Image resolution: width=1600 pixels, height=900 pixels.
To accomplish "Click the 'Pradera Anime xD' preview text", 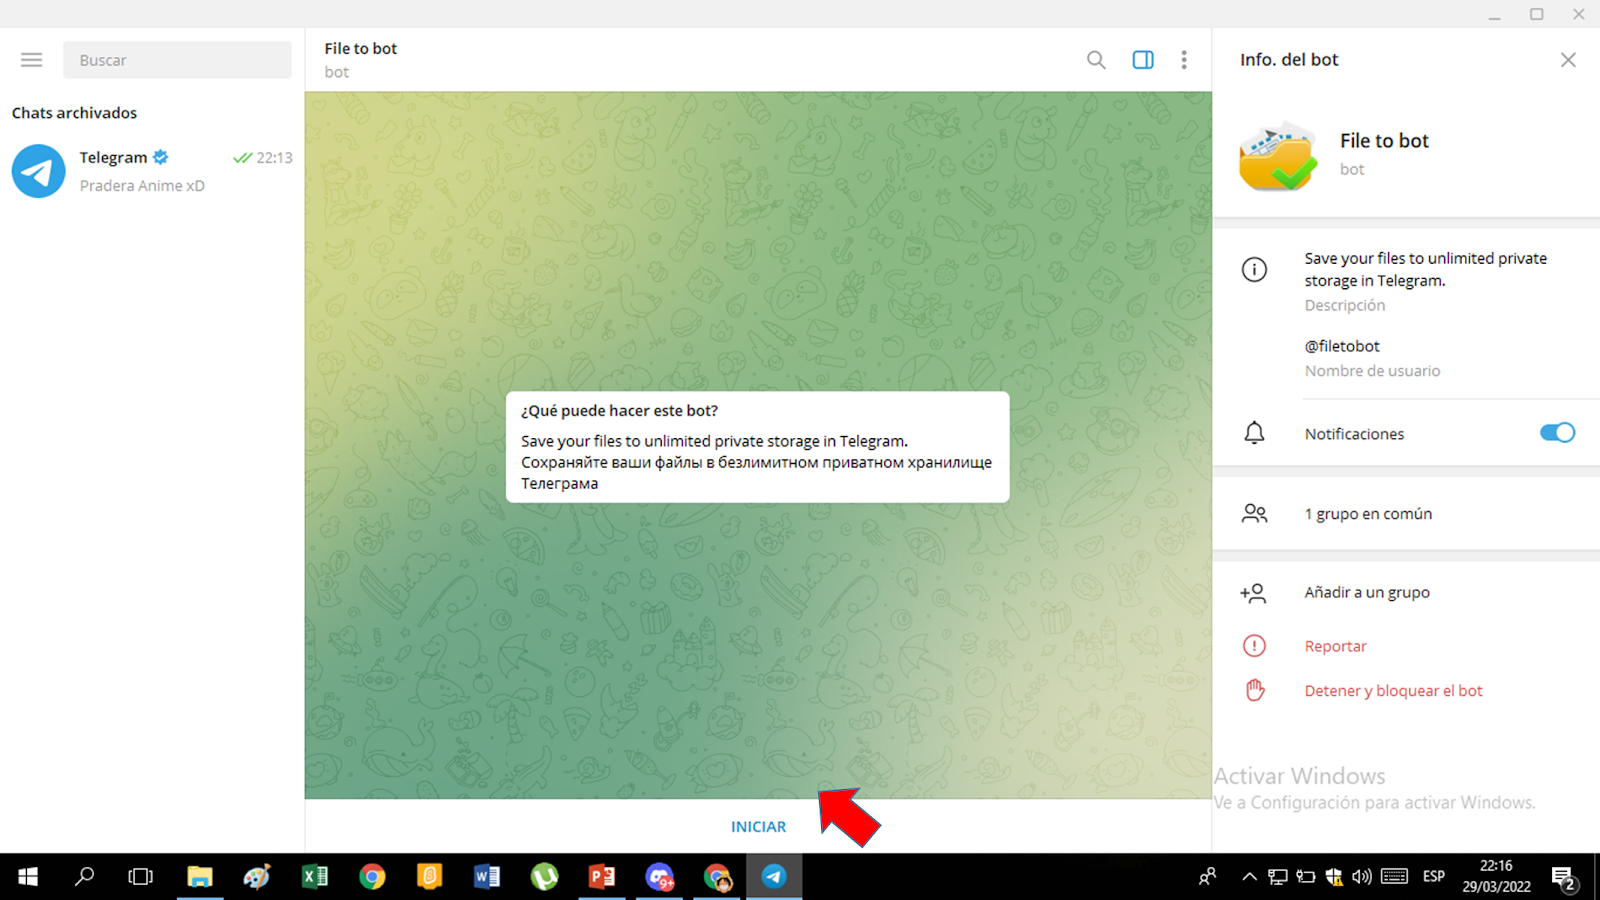I will (142, 186).
